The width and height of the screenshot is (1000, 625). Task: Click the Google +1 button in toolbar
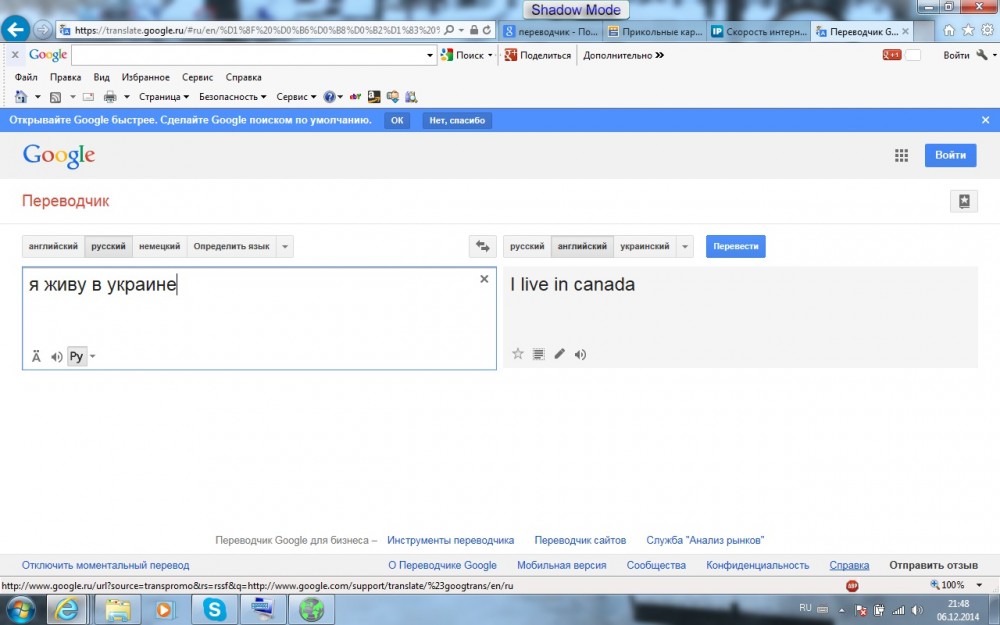[x=892, y=55]
